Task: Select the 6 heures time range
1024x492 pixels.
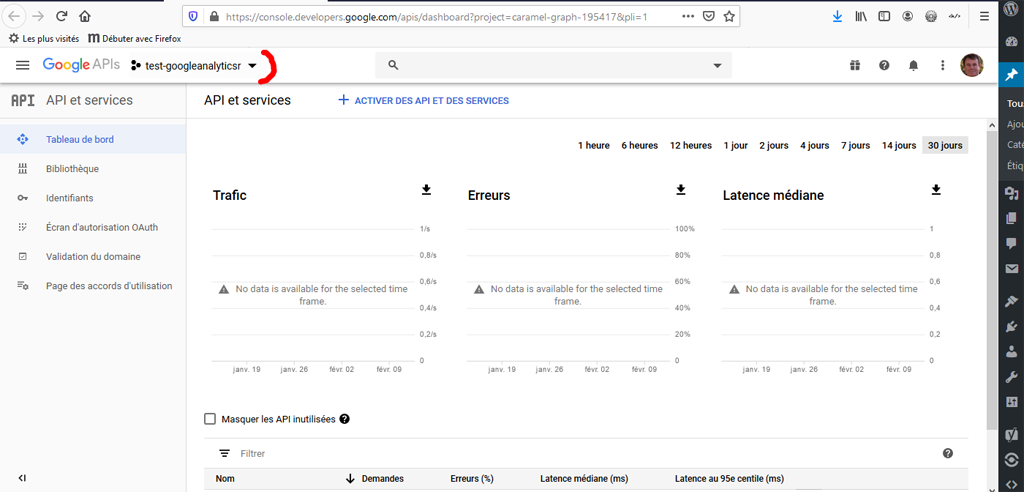Action: (x=639, y=146)
